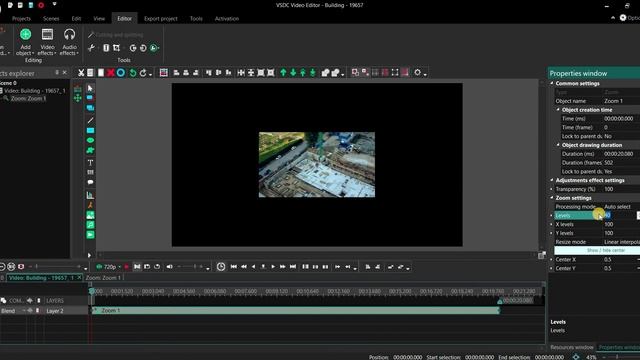Image resolution: width=640 pixels, height=360 pixels.
Task: Click the first green down-arrow order icon
Action: click(293, 73)
